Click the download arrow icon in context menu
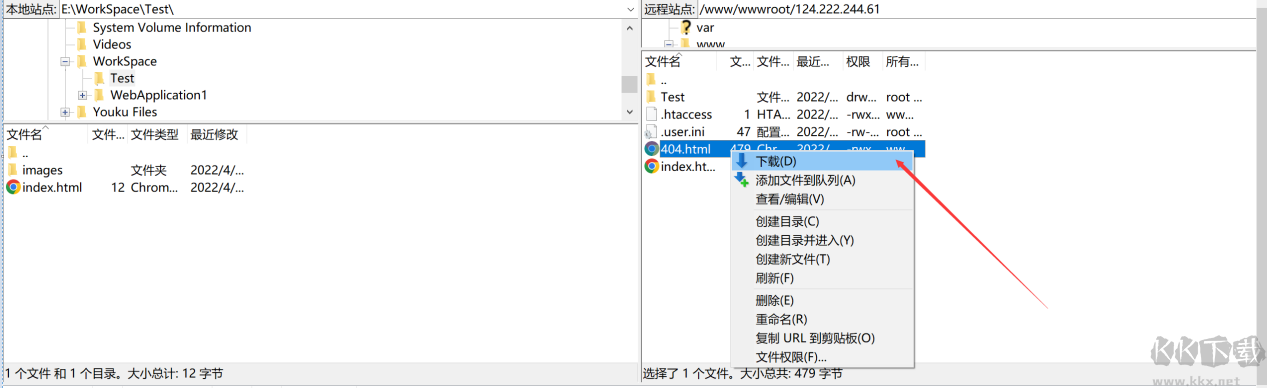Screen dimensions: 1267x388 [741, 160]
